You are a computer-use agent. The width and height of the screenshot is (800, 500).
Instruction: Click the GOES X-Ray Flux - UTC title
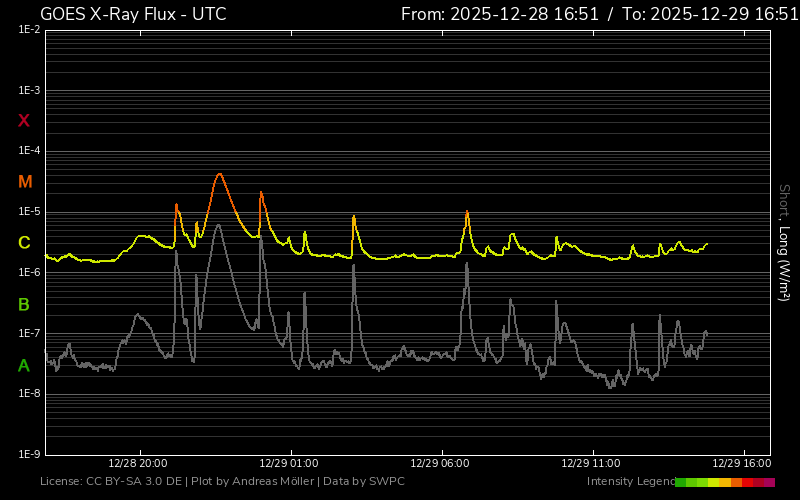pyautogui.click(x=133, y=14)
